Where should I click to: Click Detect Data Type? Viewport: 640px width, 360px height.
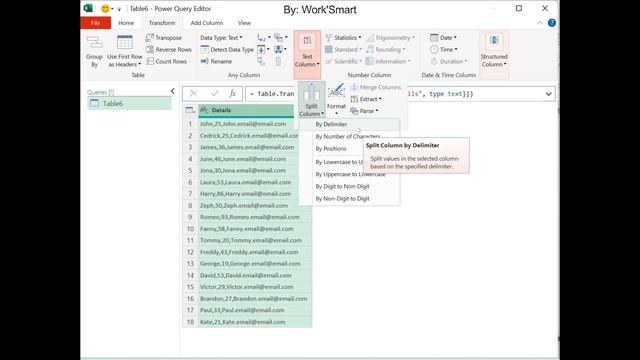click(x=227, y=49)
